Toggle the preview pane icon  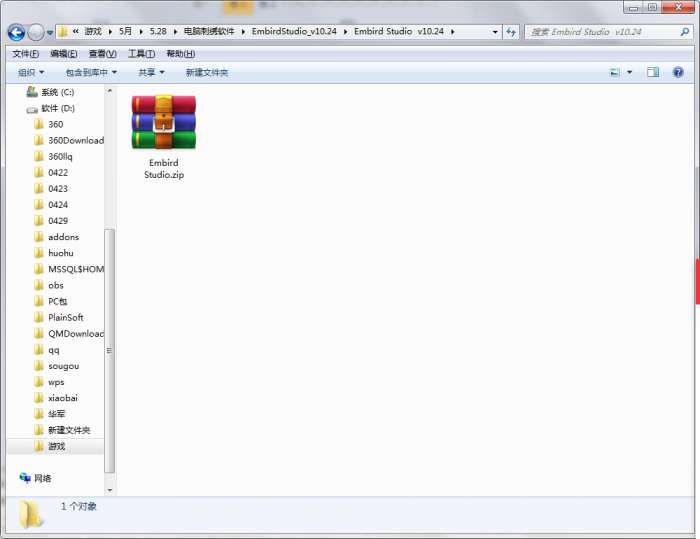pyautogui.click(x=653, y=72)
